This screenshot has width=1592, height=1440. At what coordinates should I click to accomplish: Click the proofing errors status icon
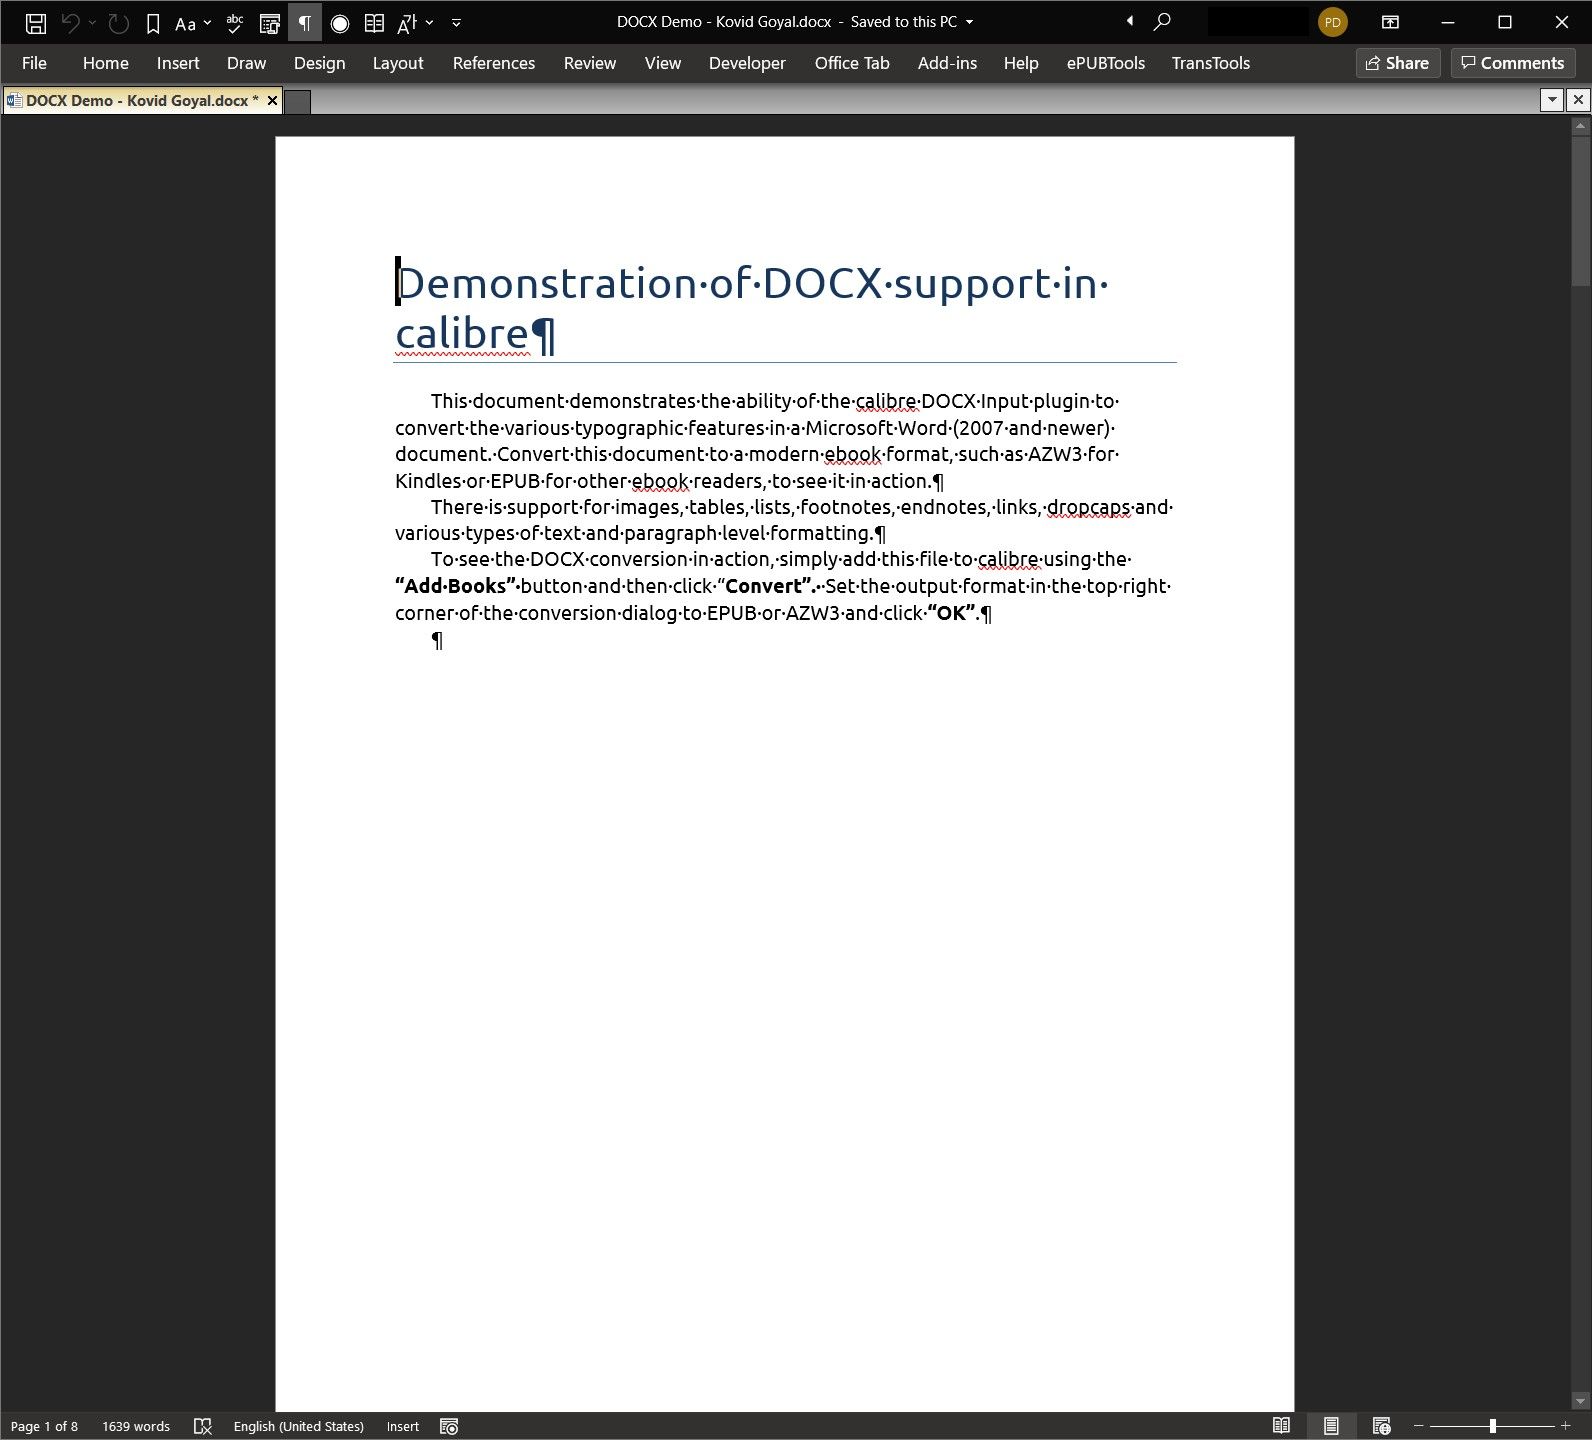tap(203, 1426)
